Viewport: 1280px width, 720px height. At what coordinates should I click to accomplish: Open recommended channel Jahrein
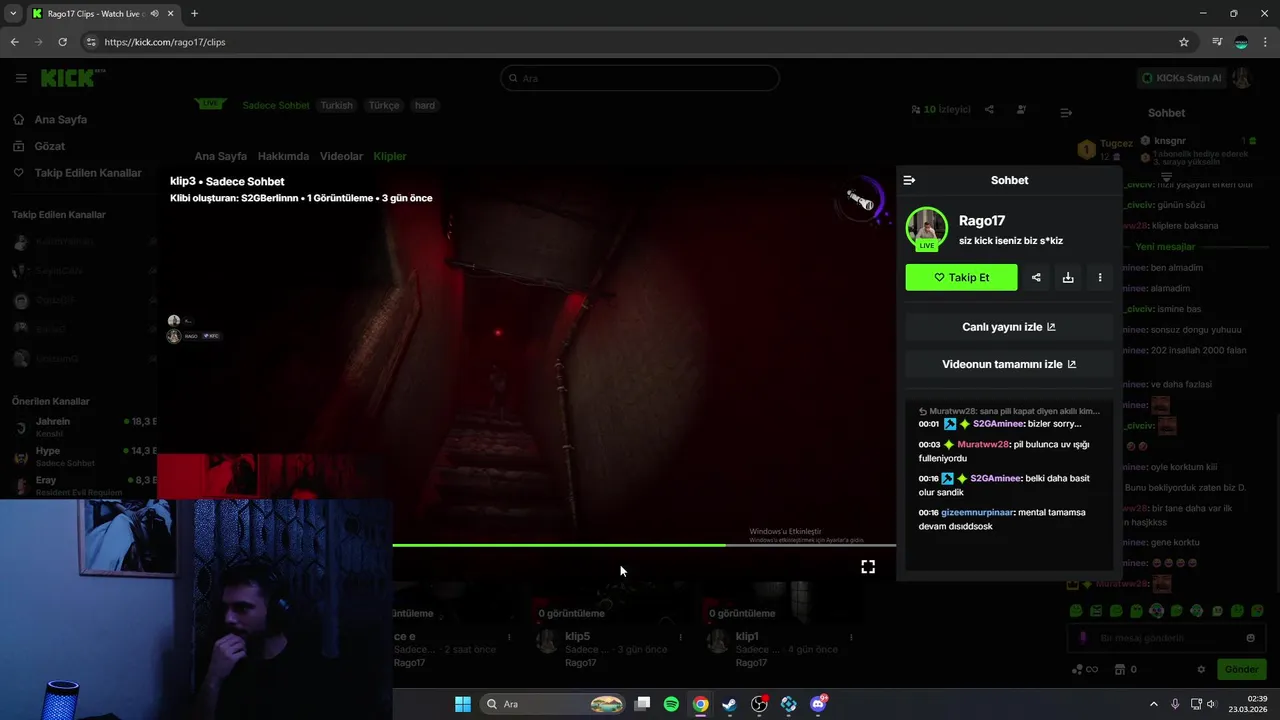85,427
